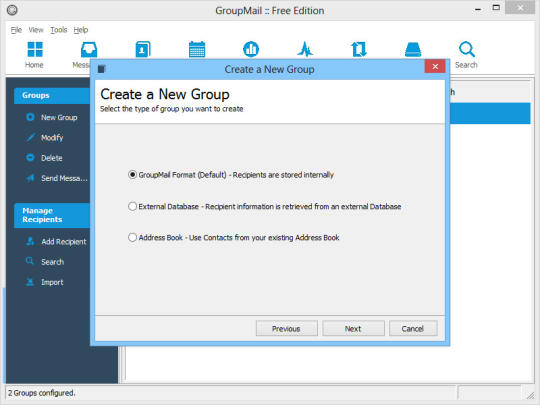540x405 pixels.
Task: Select the Groups sidebar header
Action: [52, 95]
